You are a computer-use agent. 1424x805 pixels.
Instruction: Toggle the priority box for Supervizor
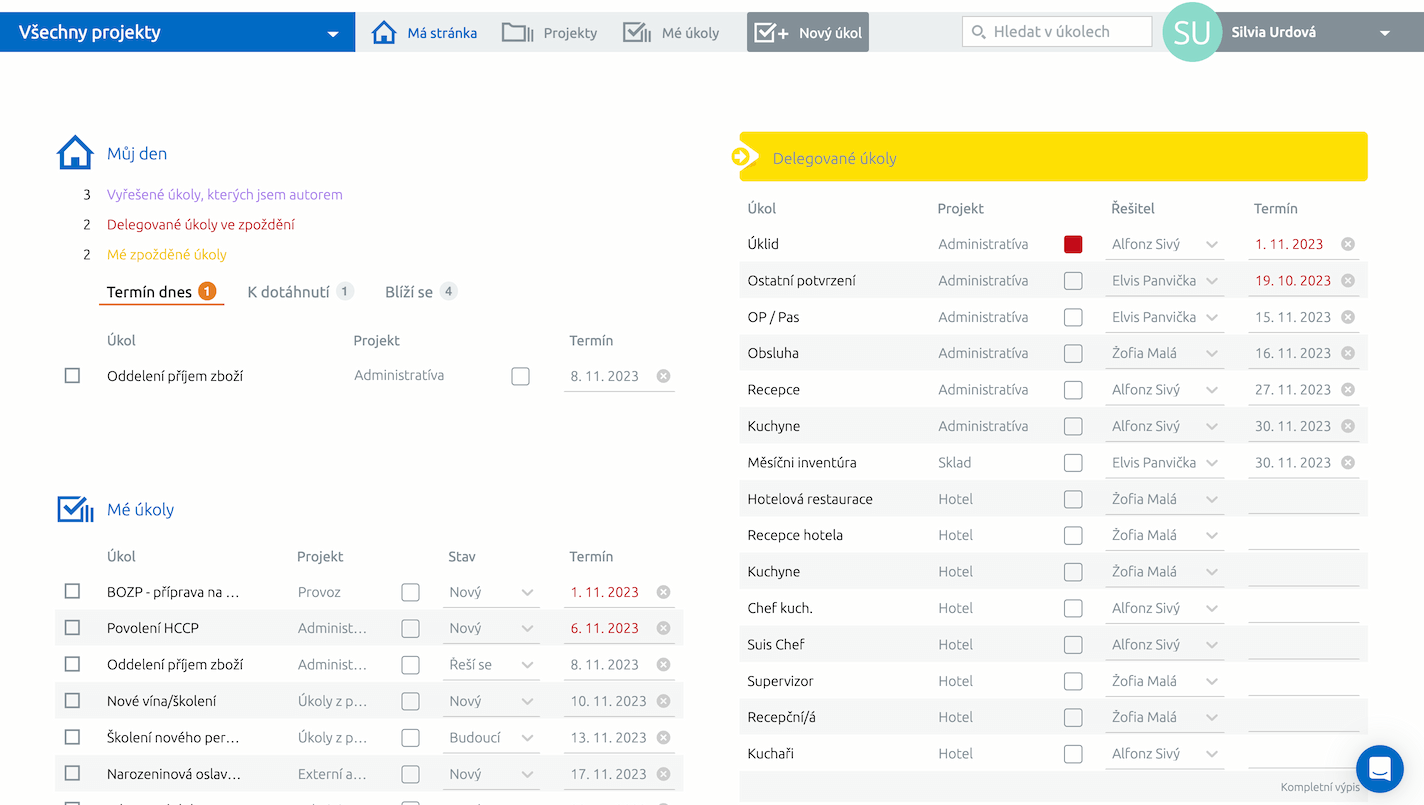1073,681
